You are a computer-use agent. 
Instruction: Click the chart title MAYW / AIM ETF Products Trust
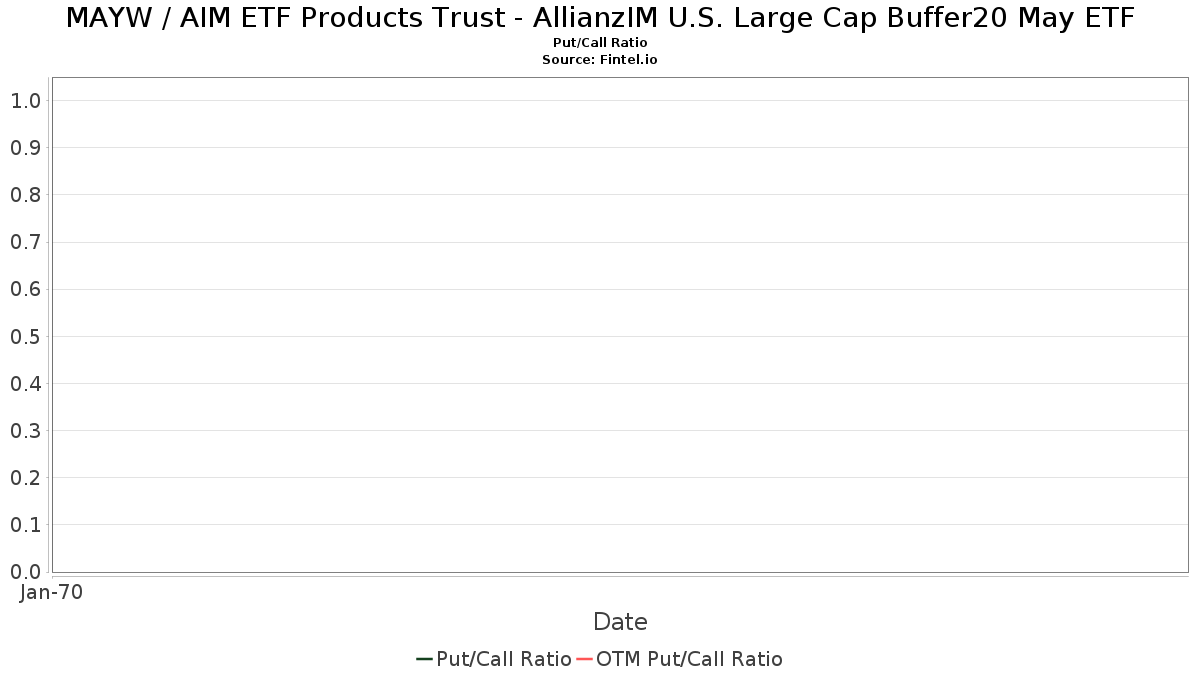click(x=600, y=18)
